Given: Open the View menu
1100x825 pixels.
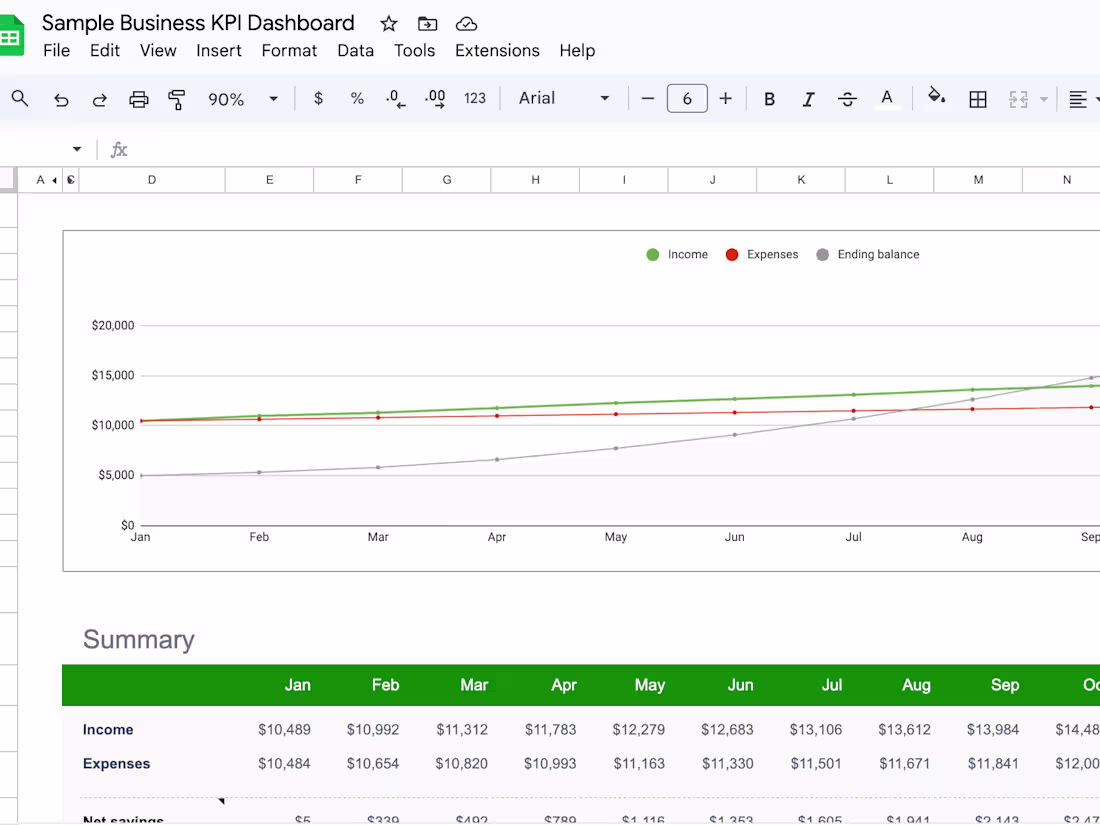Looking at the screenshot, I should coord(158,51).
